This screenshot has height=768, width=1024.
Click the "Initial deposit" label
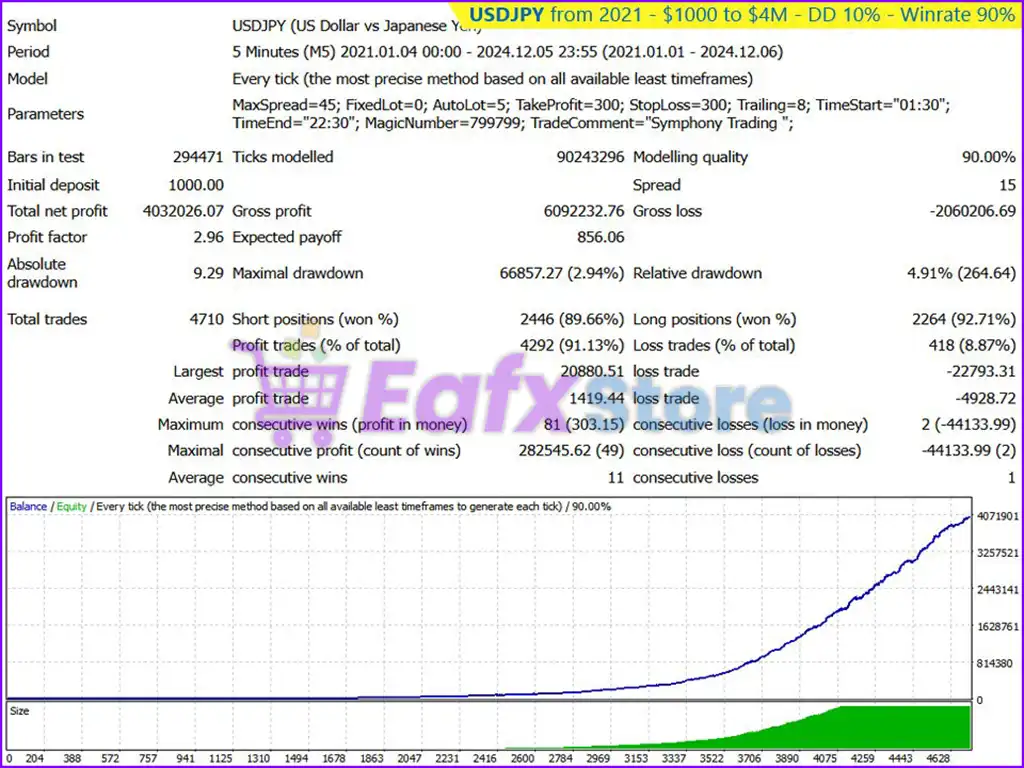tap(53, 185)
